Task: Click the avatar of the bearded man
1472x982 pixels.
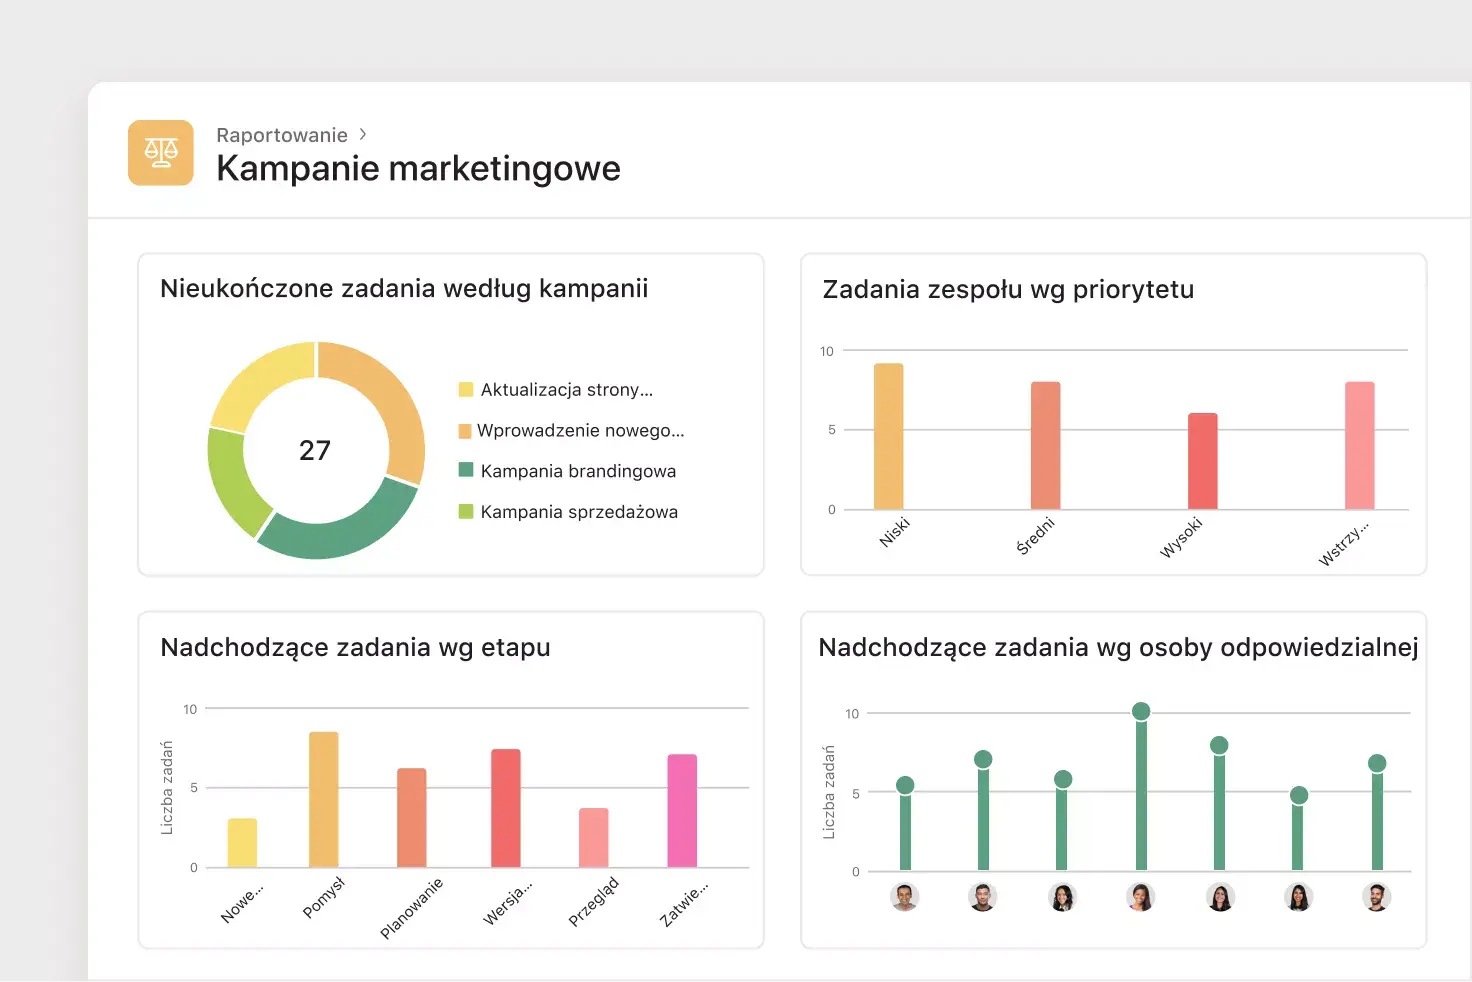Action: [1376, 897]
